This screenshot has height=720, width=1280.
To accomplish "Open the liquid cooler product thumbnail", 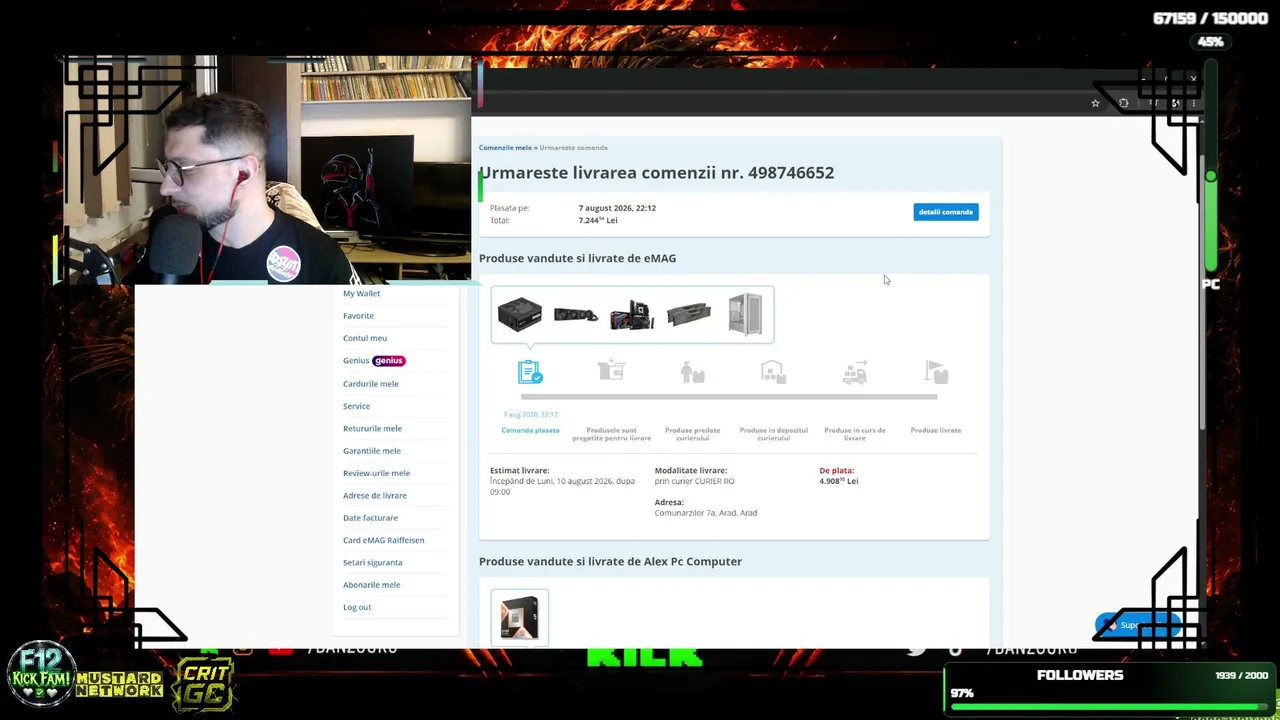I will coord(576,315).
